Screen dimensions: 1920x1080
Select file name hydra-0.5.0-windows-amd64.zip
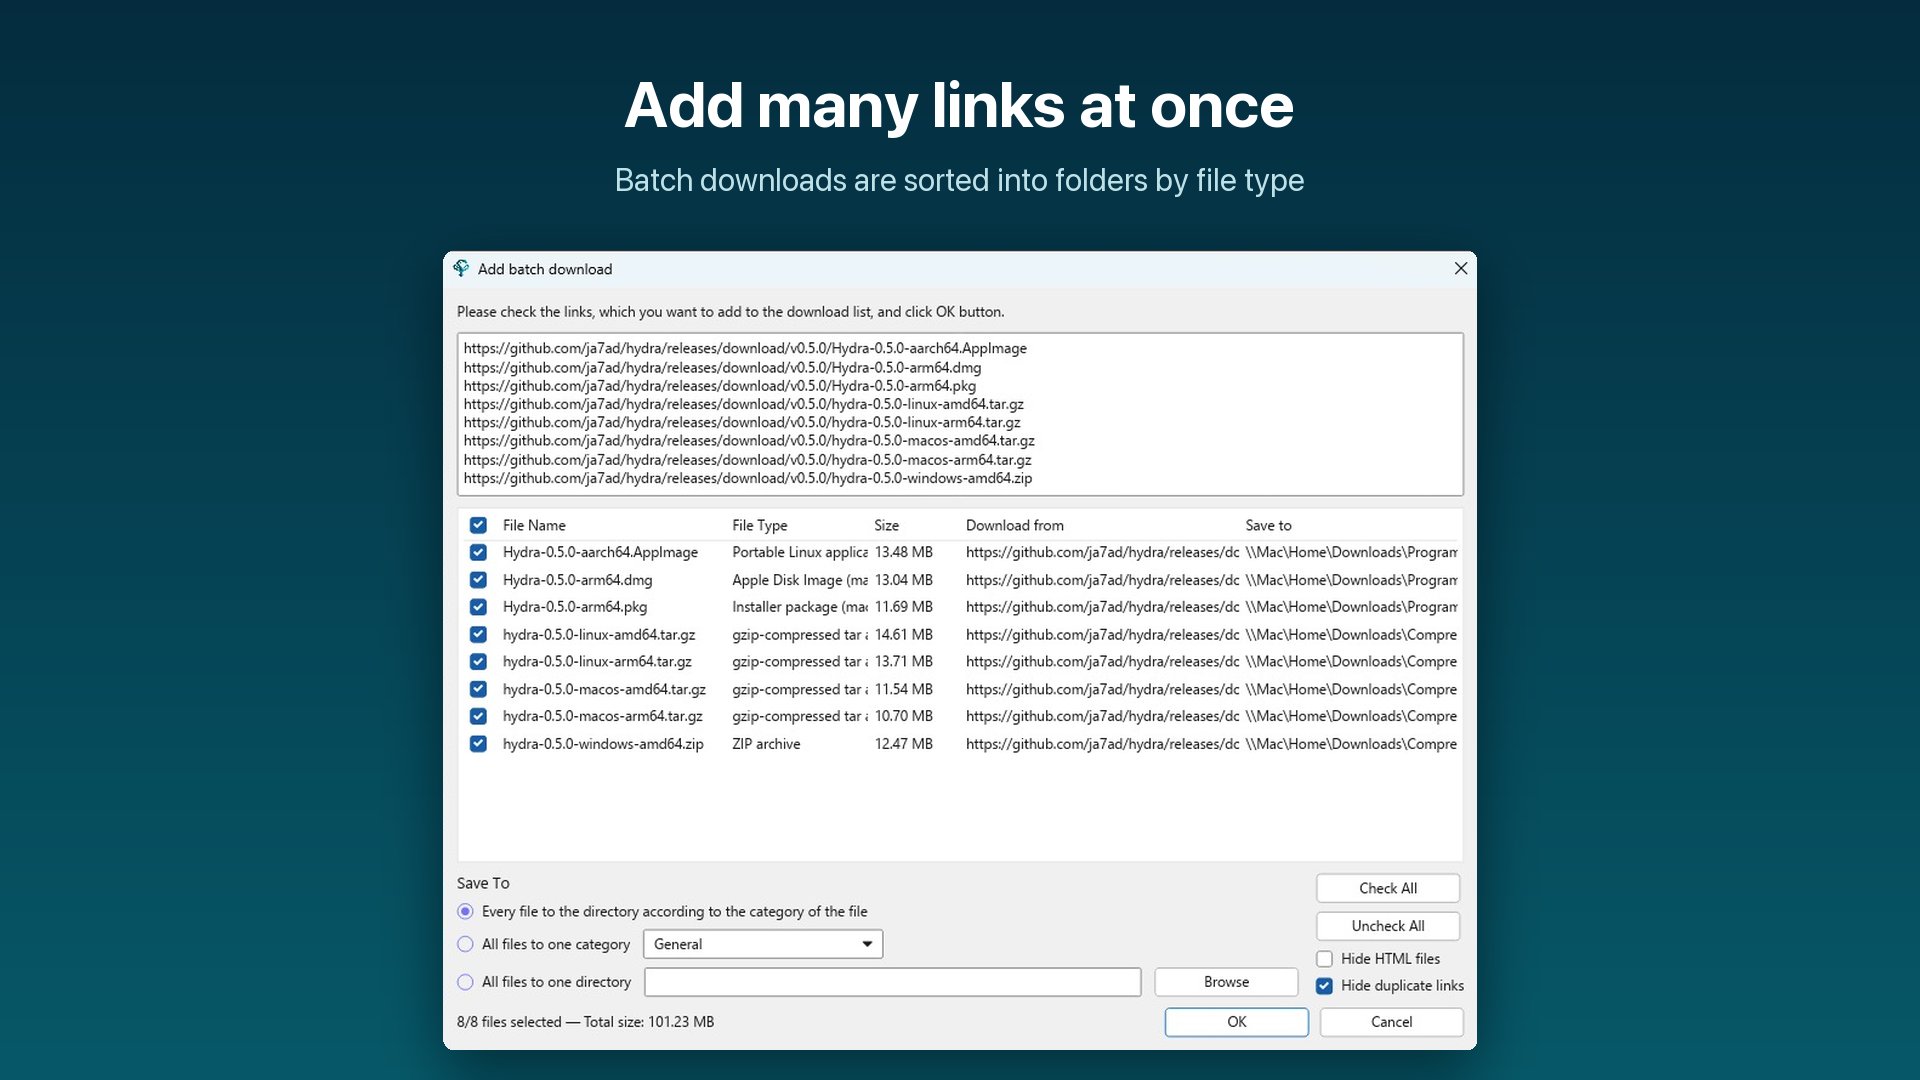[x=603, y=744]
